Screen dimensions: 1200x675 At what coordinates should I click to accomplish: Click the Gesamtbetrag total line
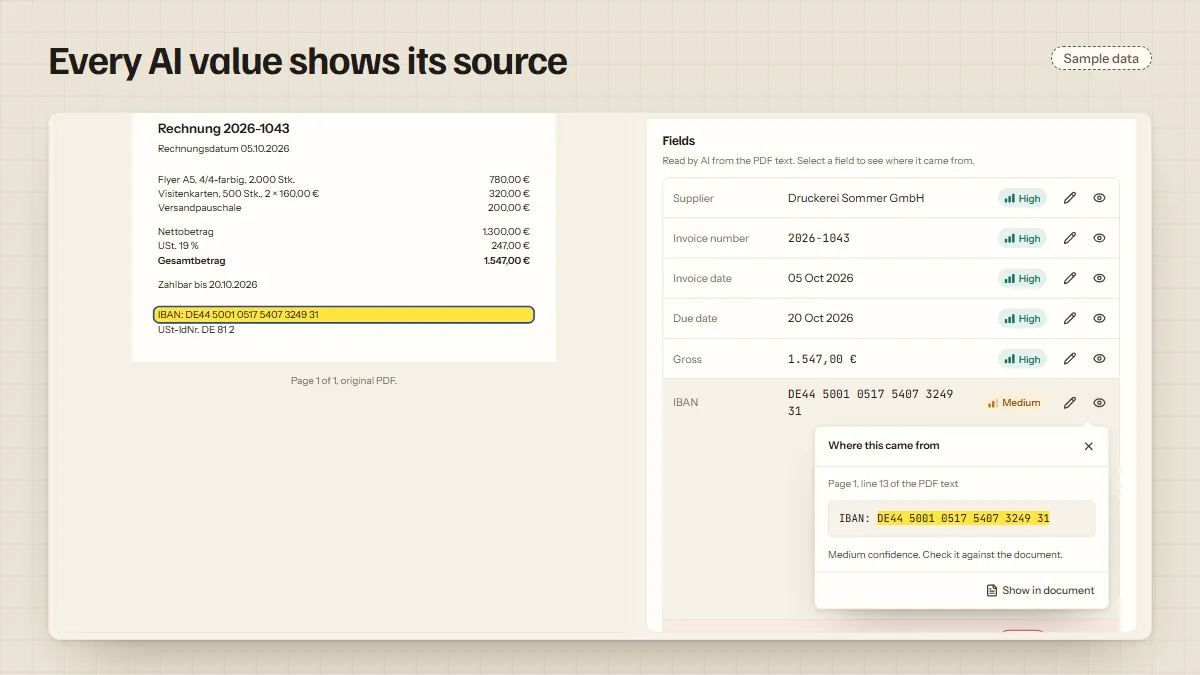click(x=344, y=260)
